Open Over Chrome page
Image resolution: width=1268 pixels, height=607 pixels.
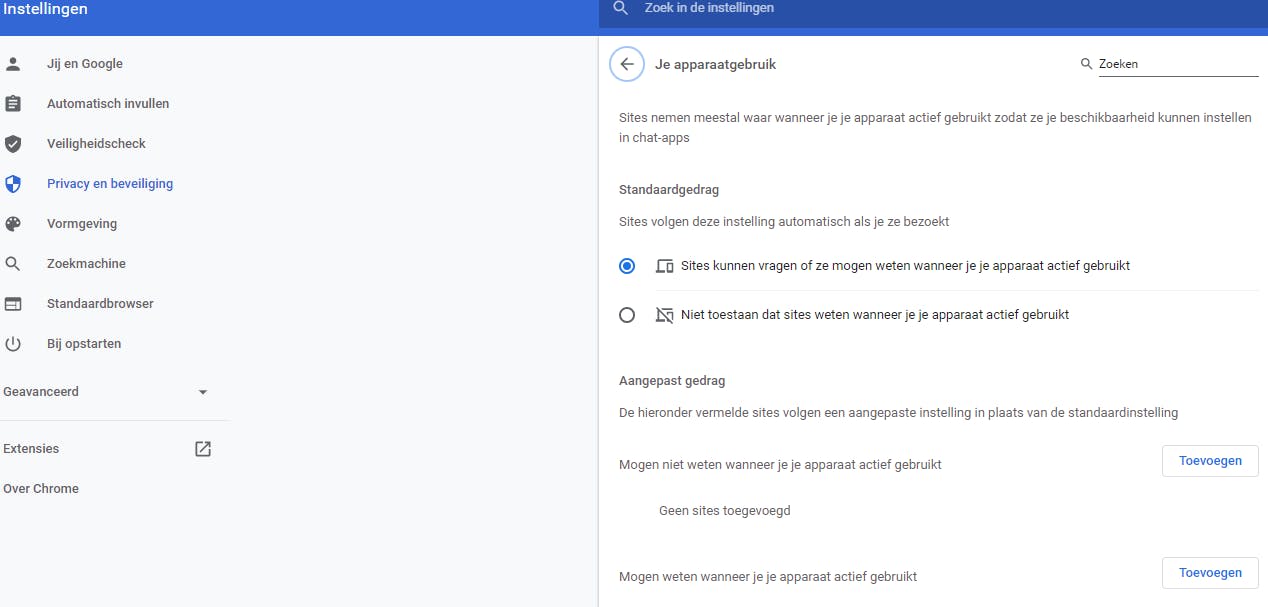[x=41, y=489]
